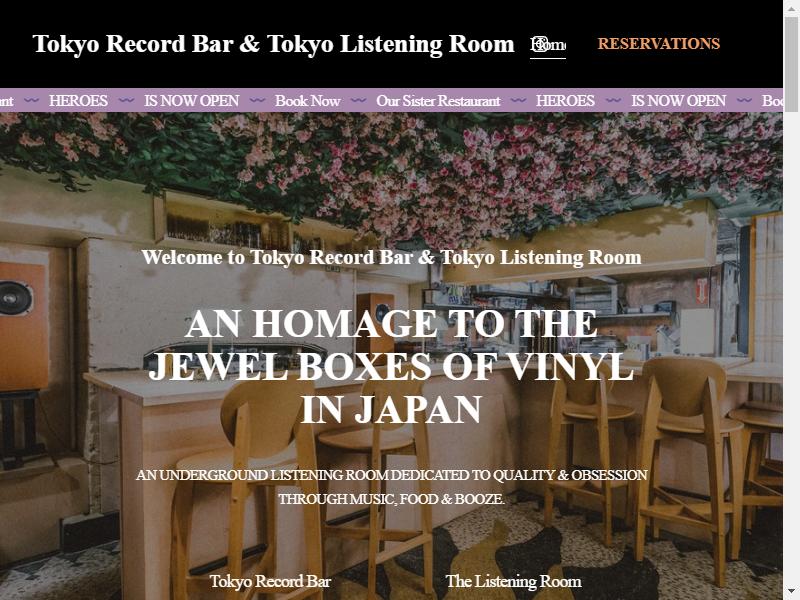
Task: Click the AN HOMAGE TO THE JEWEL BOXES headline
Action: pyautogui.click(x=391, y=367)
